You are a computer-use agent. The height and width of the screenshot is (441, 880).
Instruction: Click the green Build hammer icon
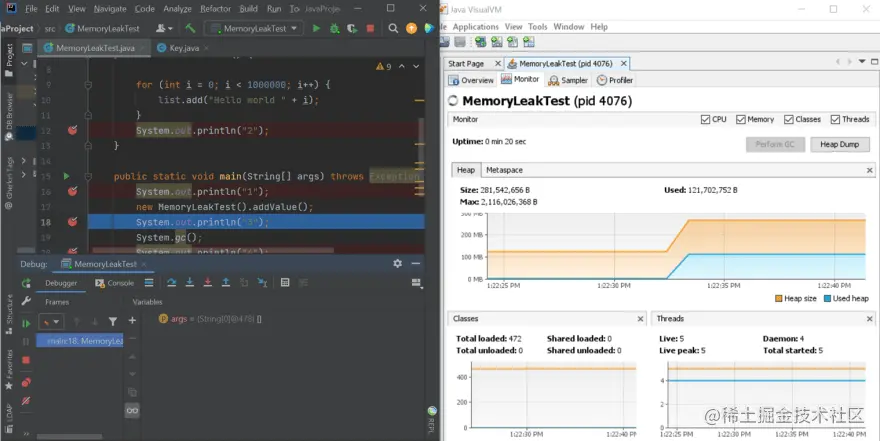coord(190,28)
